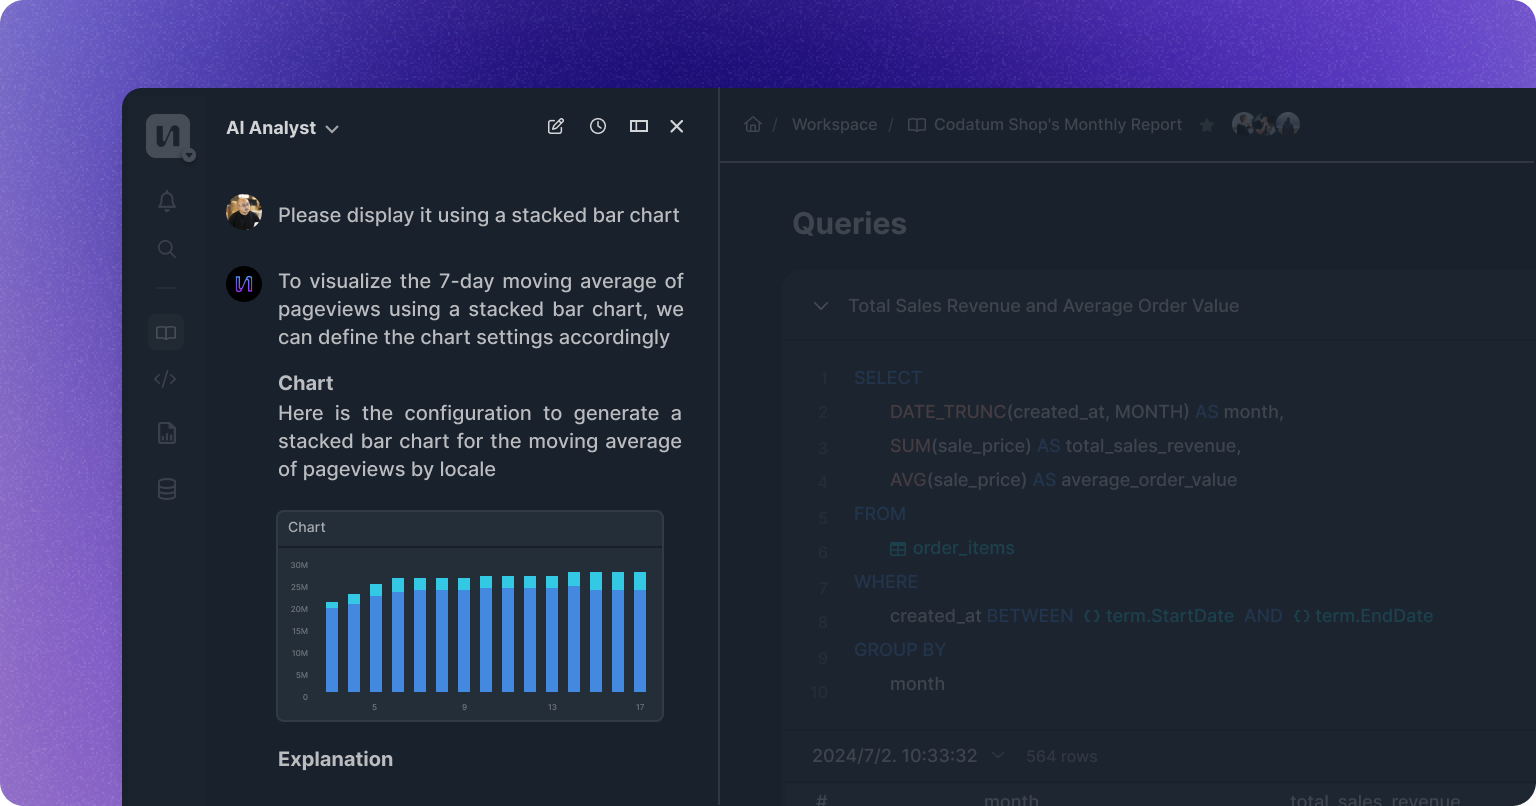Screen dimensions: 1536x806
Task: Open Codatum Shop's Monthly Report breadcrumb
Action: coord(1057,124)
